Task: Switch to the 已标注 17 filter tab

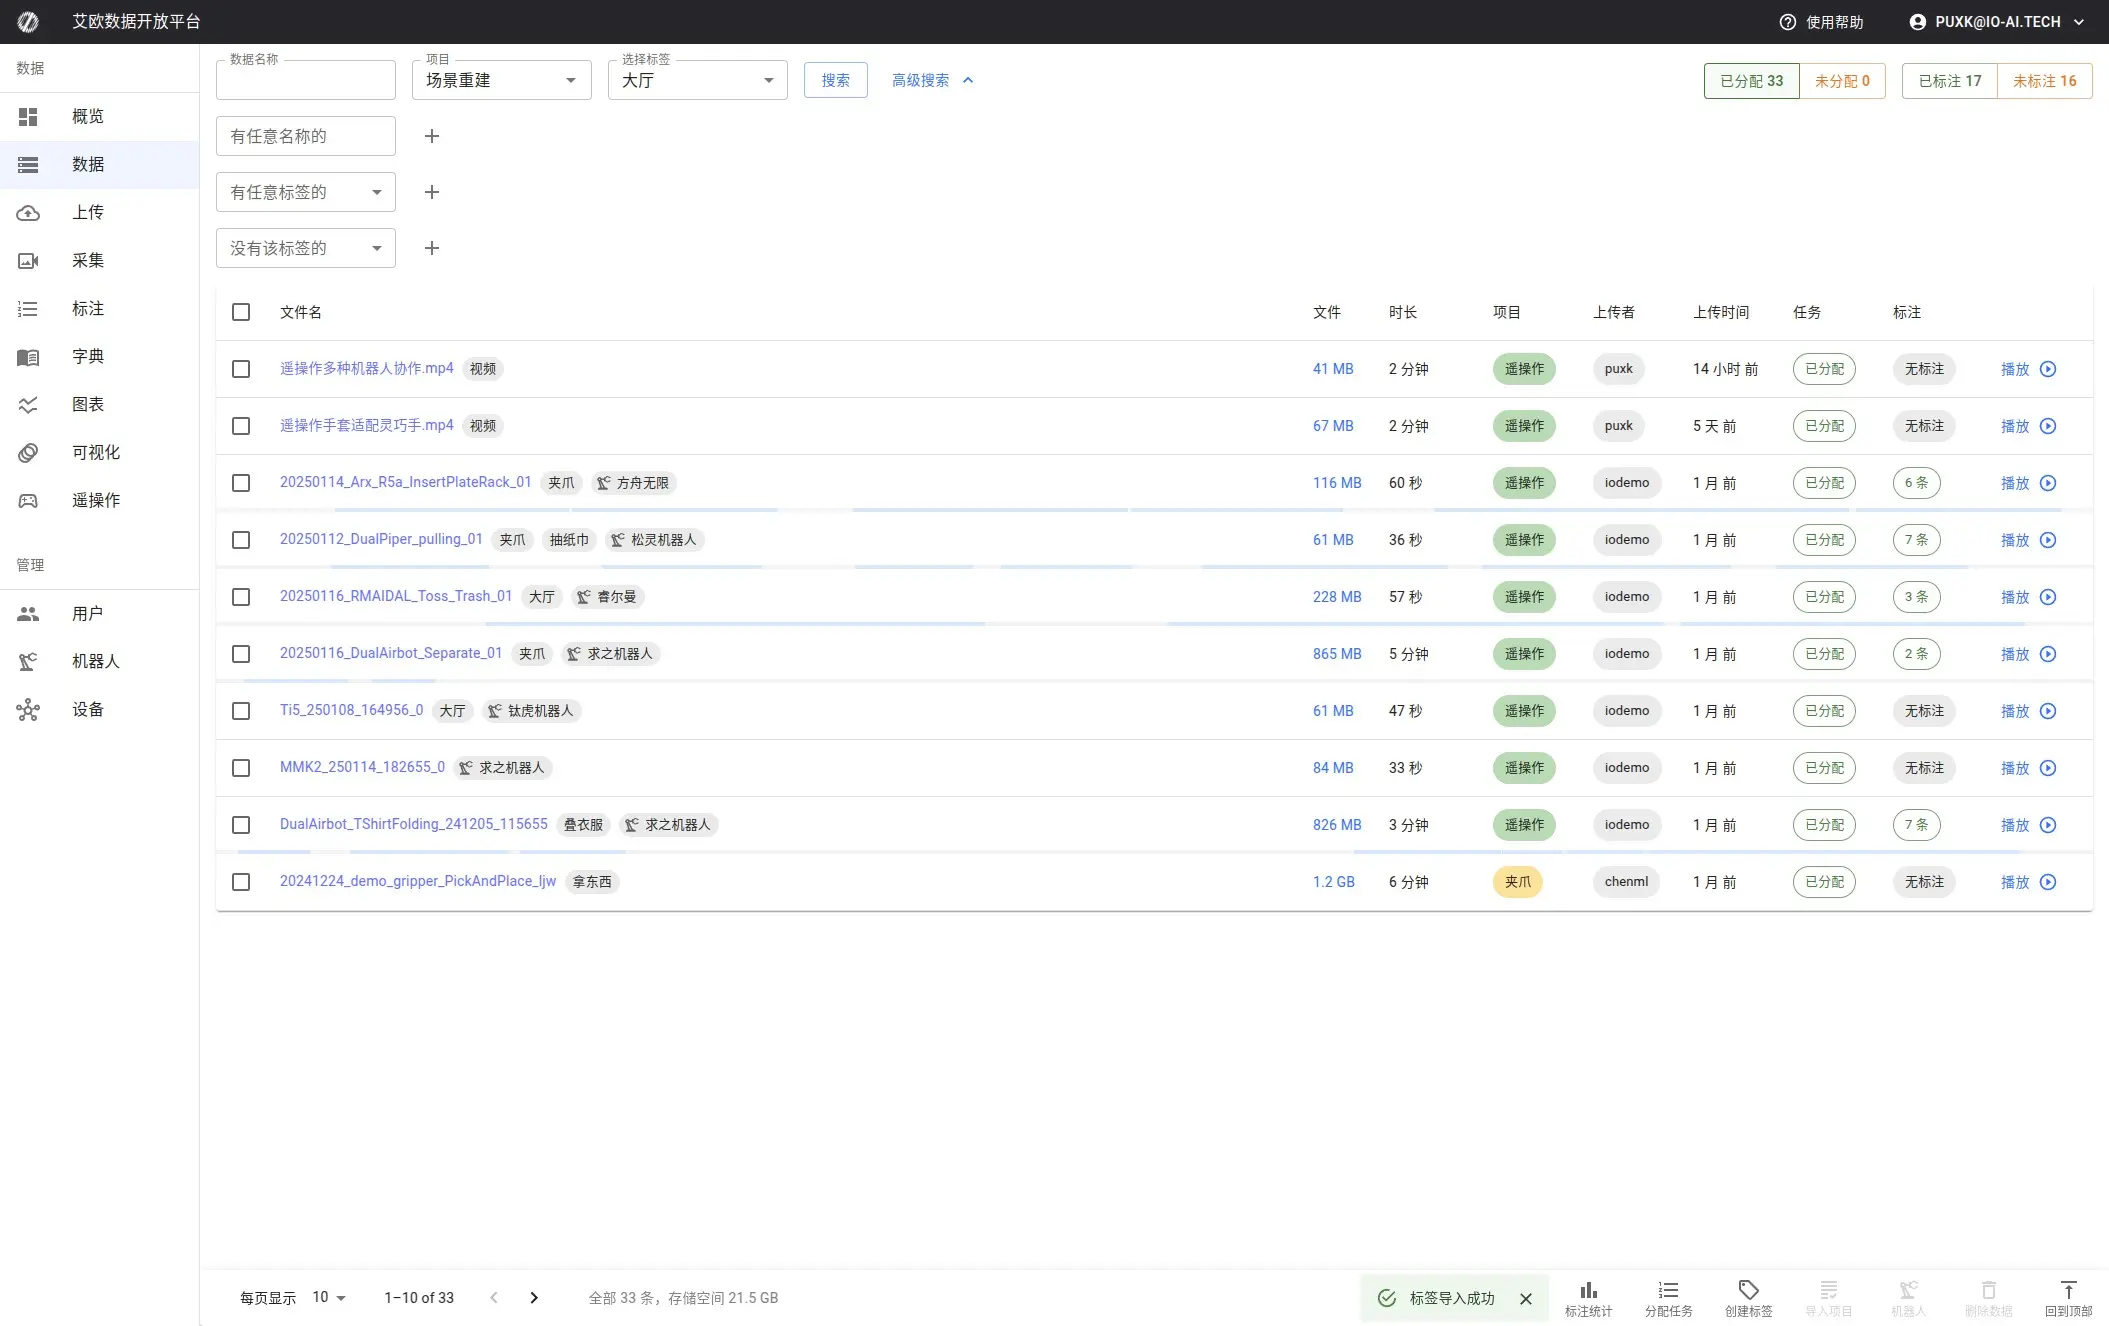Action: click(x=1947, y=81)
